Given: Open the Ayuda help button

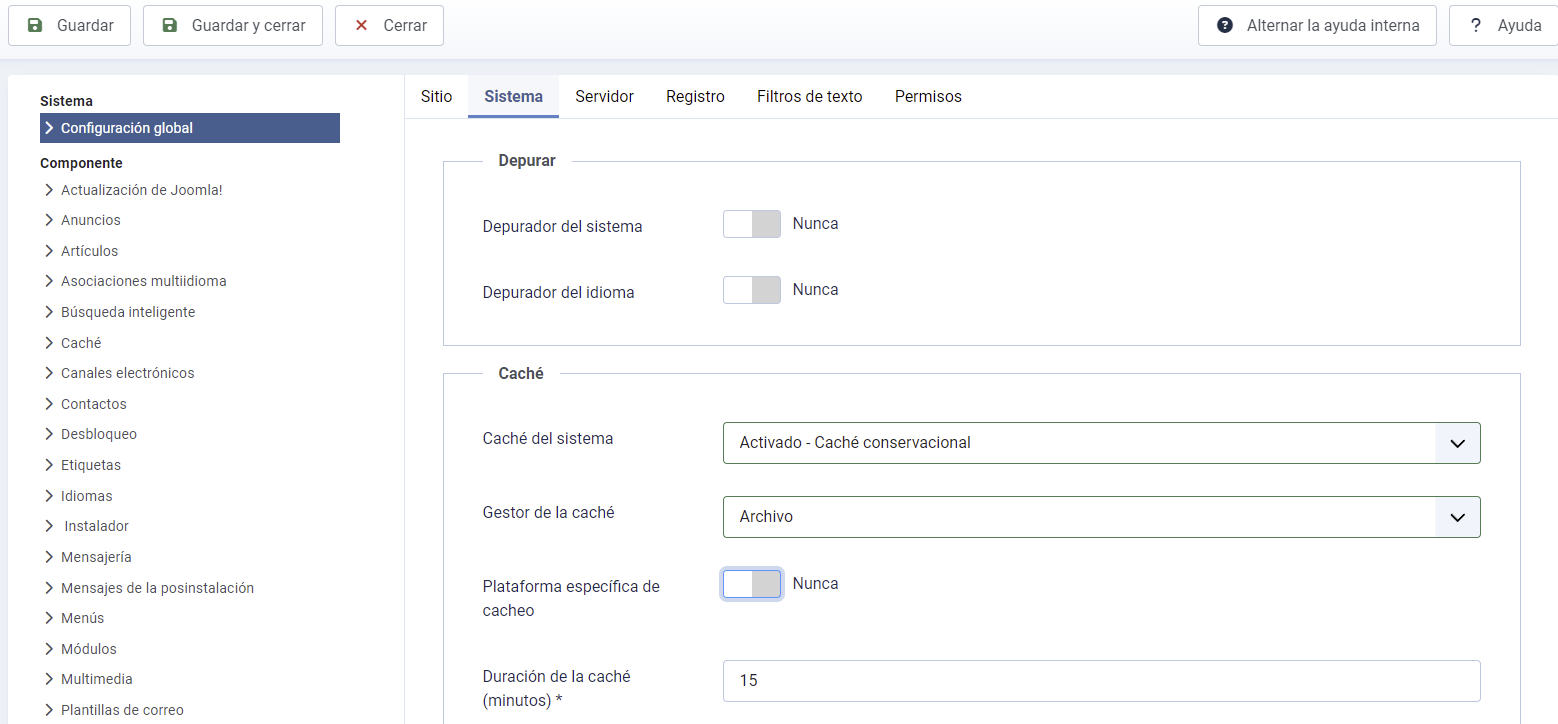Looking at the screenshot, I should (1503, 26).
